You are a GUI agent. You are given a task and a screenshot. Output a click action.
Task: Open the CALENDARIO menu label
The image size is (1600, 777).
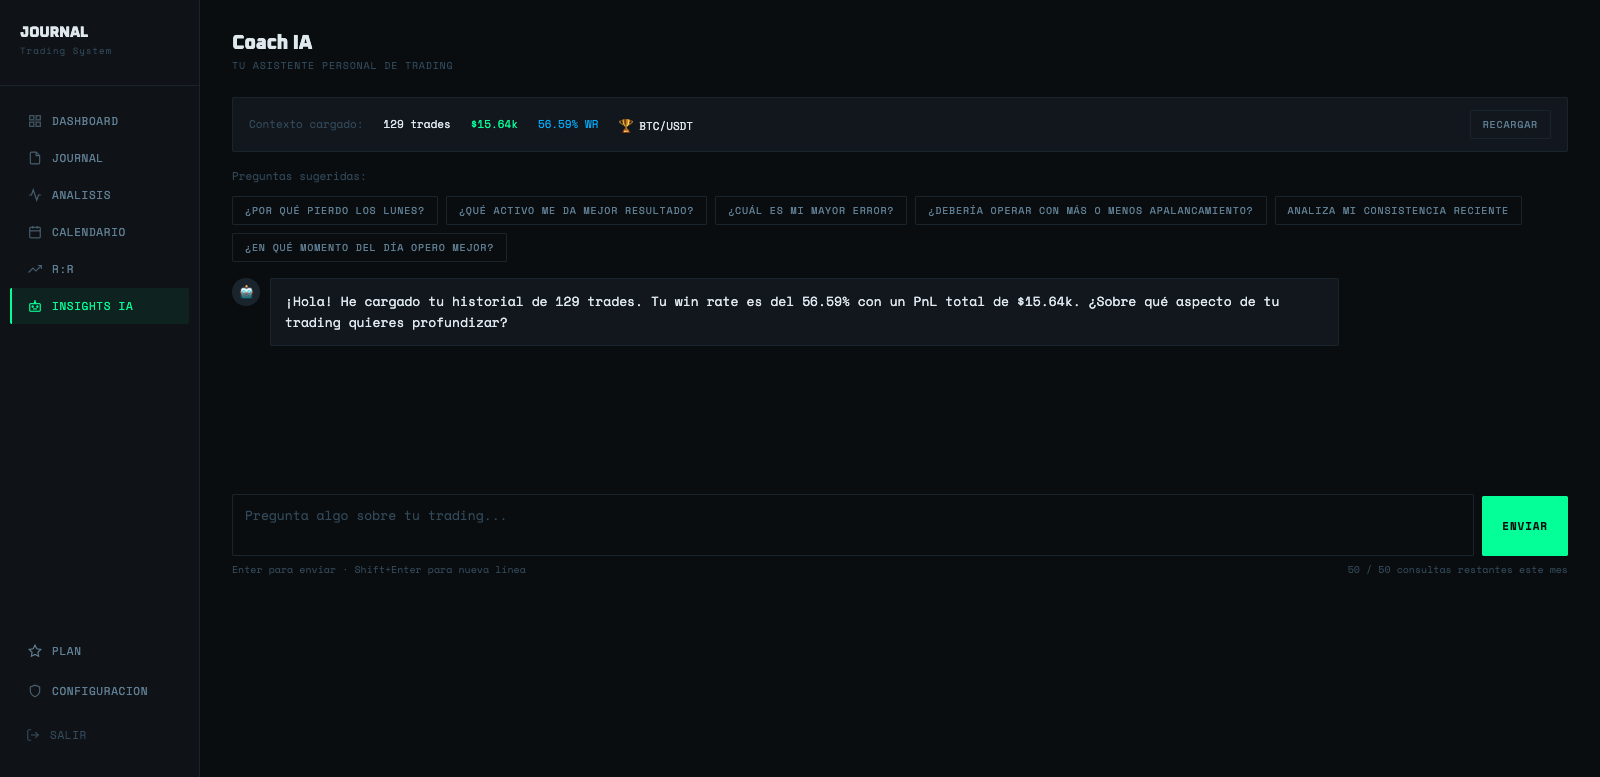click(89, 232)
